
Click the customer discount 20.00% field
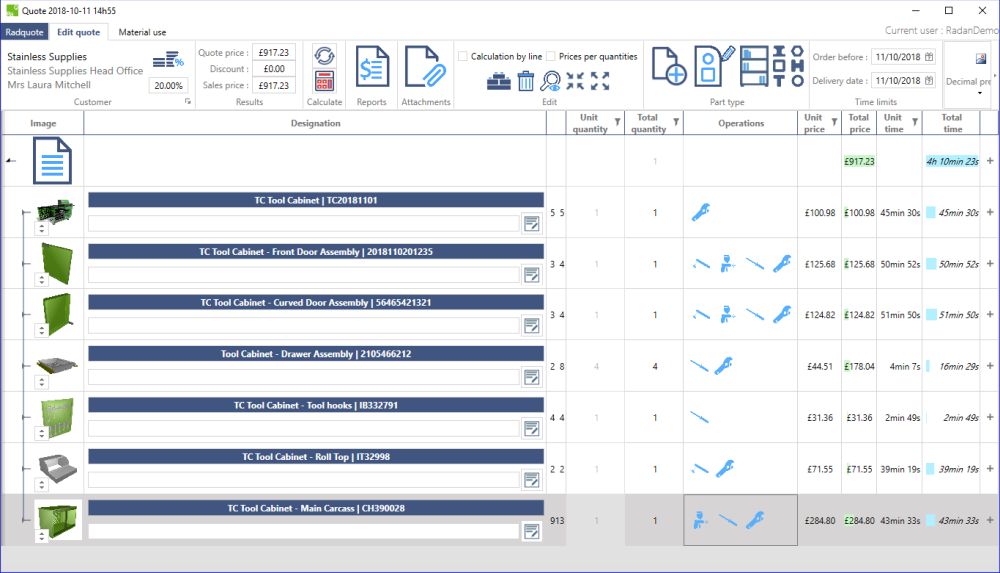tap(168, 86)
